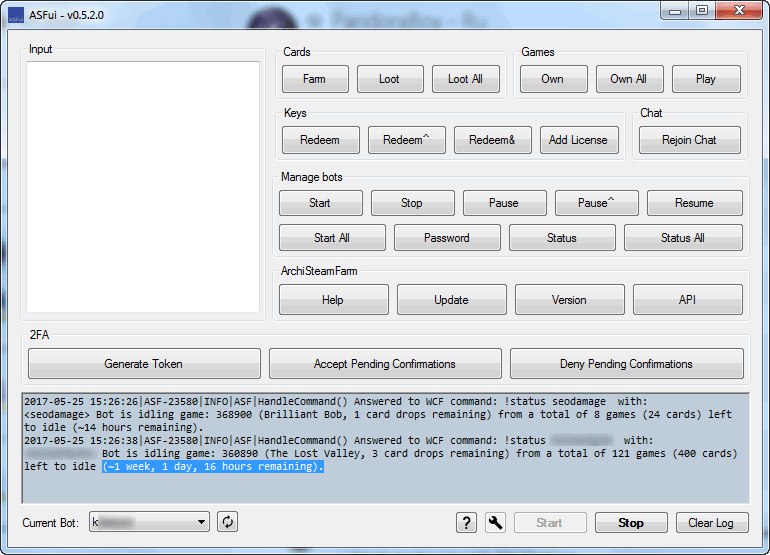Click the Add License button

(579, 140)
